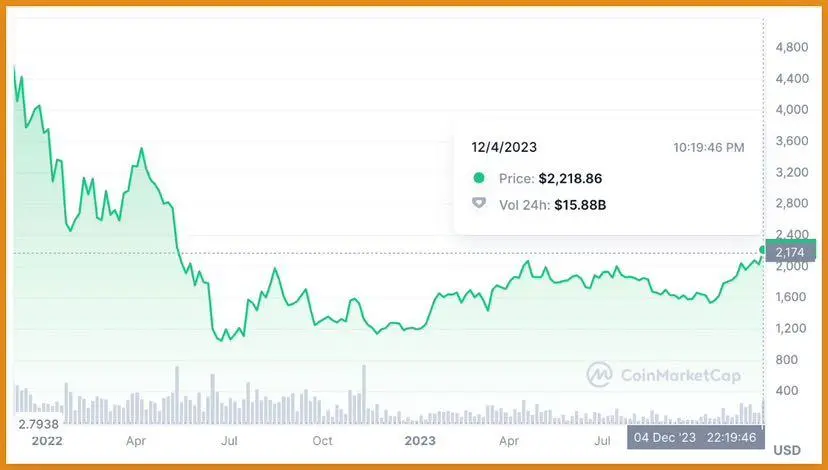Viewport: 828px width, 470px height.
Task: Click the green current-price marker on chart line
Action: [x=763, y=249]
